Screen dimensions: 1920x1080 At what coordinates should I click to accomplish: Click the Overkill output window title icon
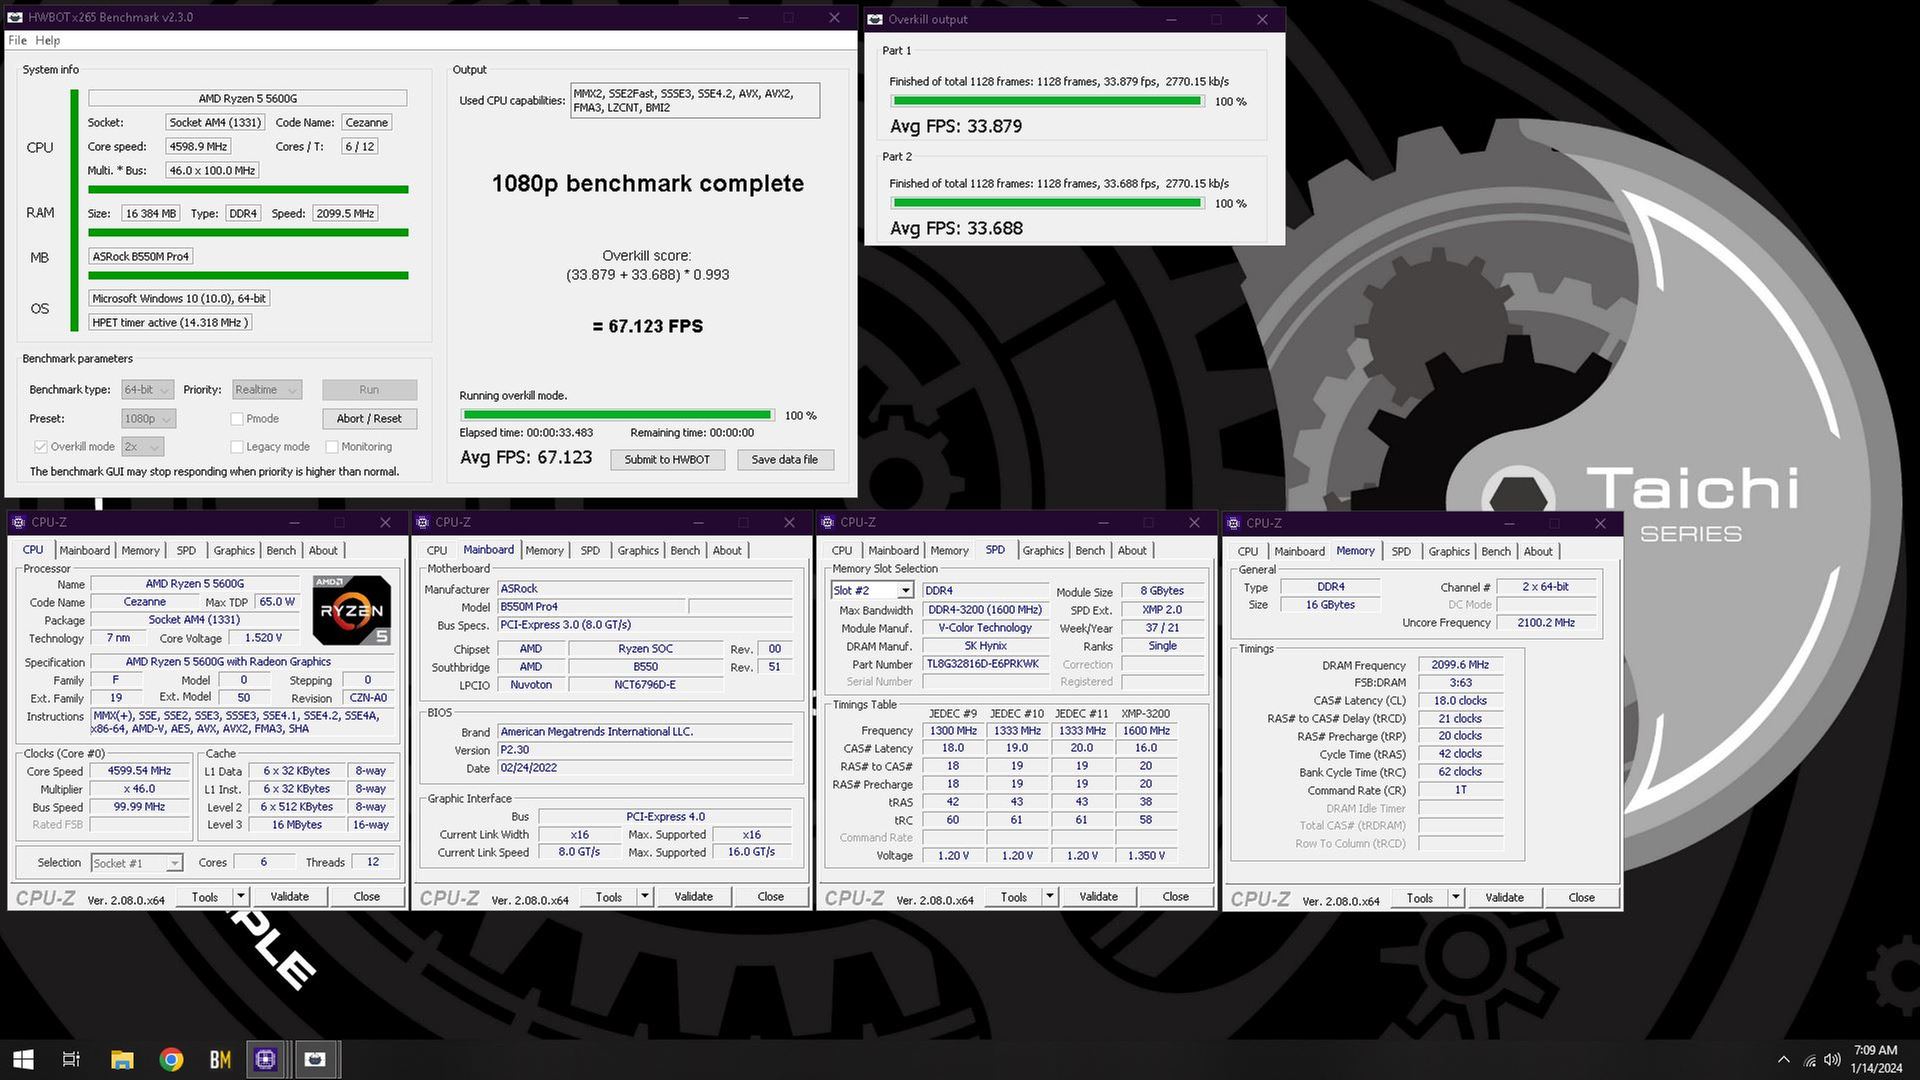875,19
